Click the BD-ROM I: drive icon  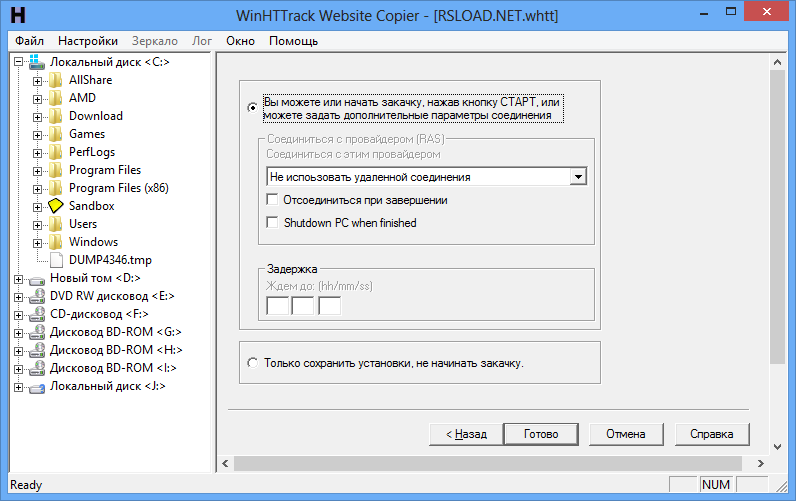click(x=37, y=369)
